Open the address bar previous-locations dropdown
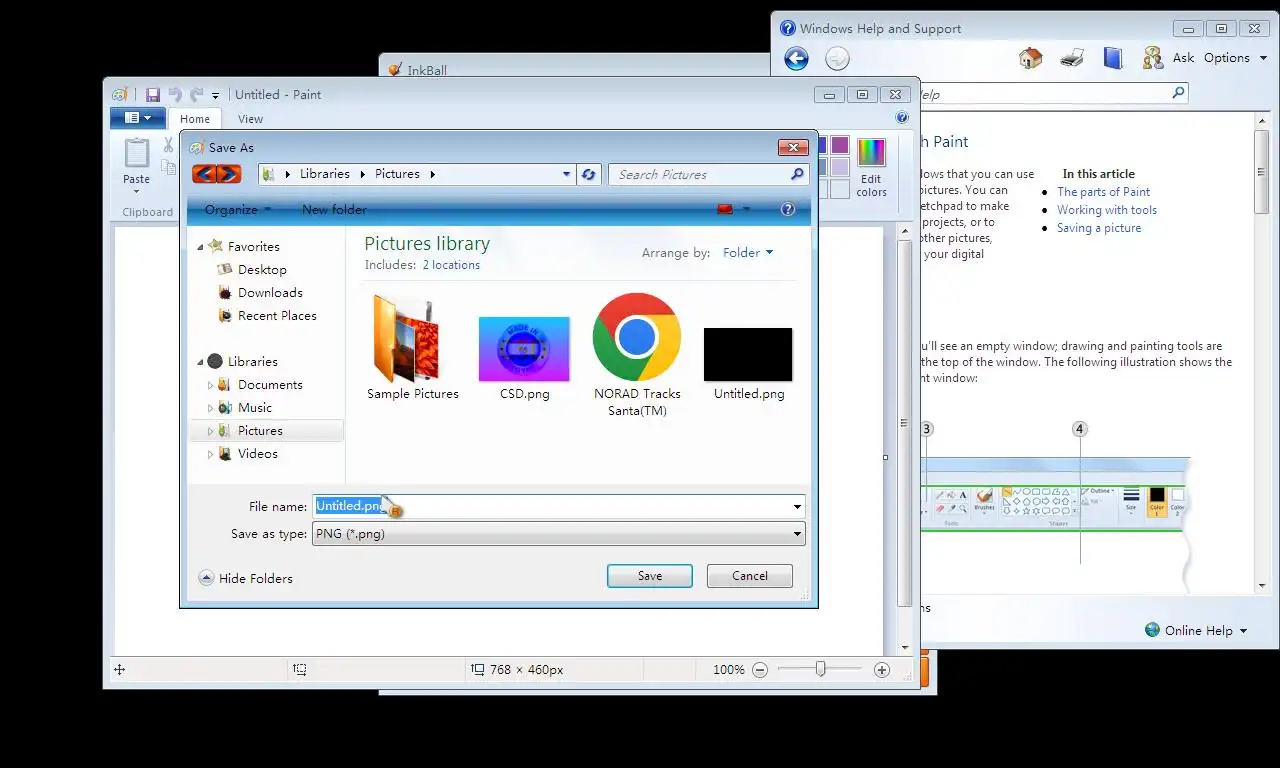This screenshot has width=1280, height=768. coord(566,174)
